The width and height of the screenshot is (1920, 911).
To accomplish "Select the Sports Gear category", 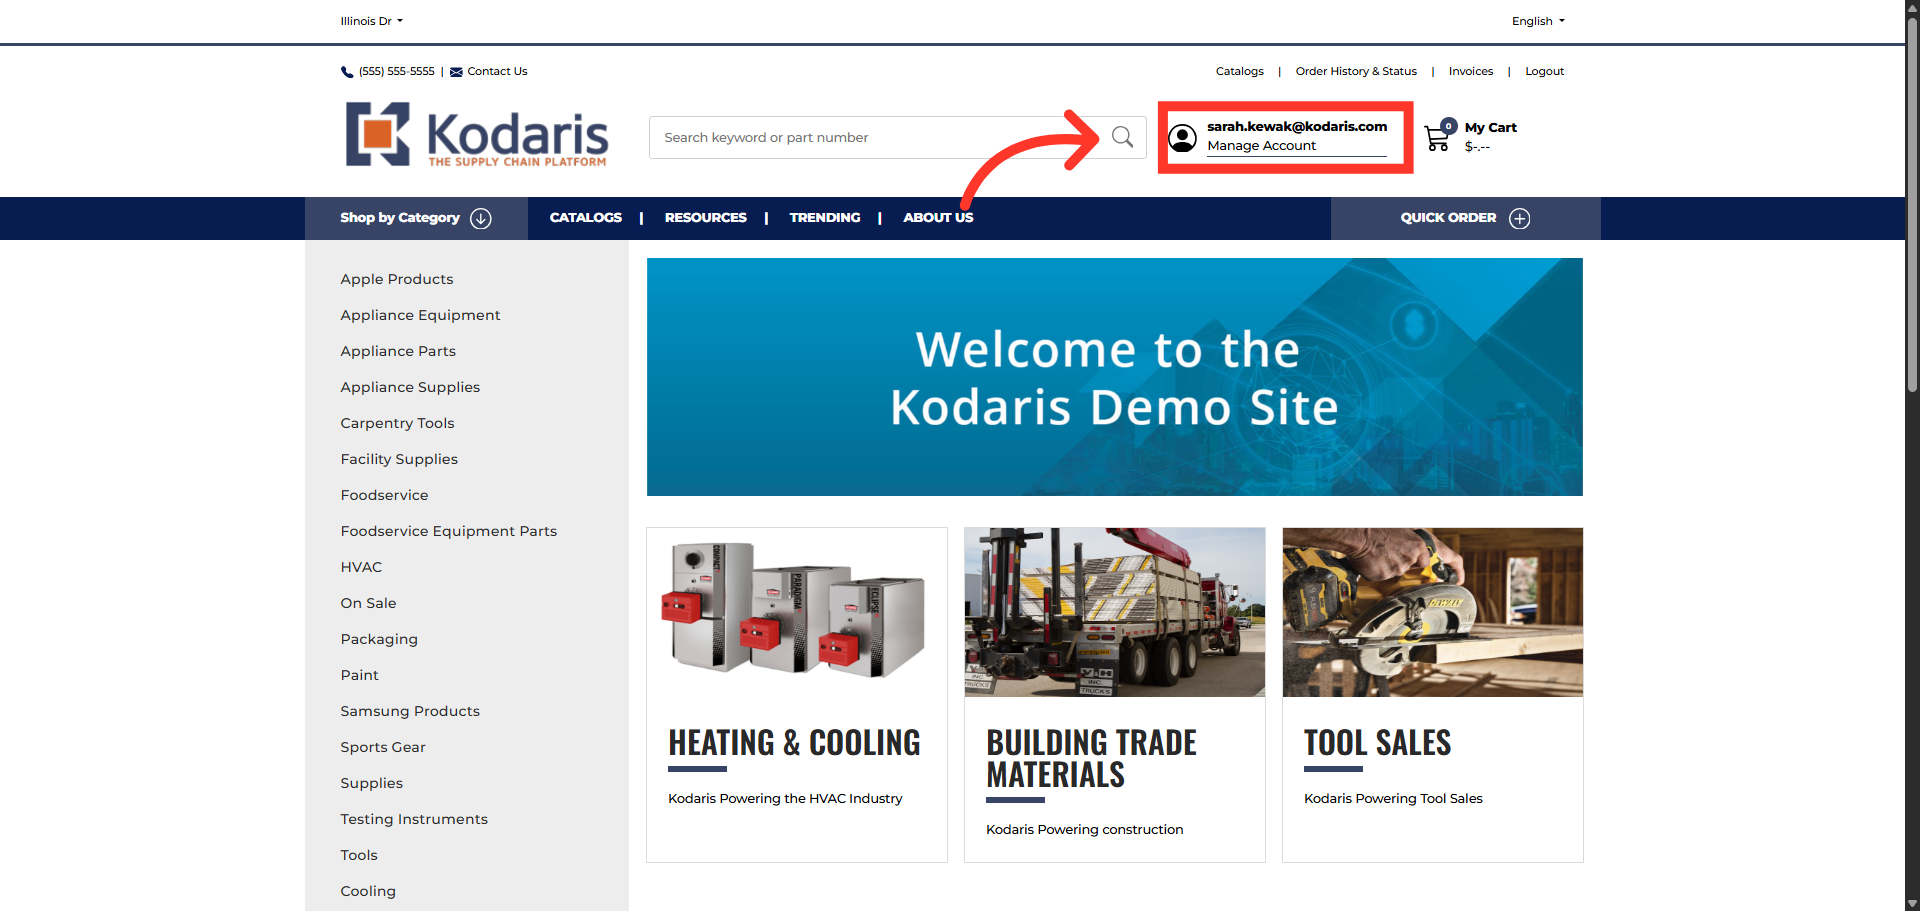I will click(x=383, y=747).
